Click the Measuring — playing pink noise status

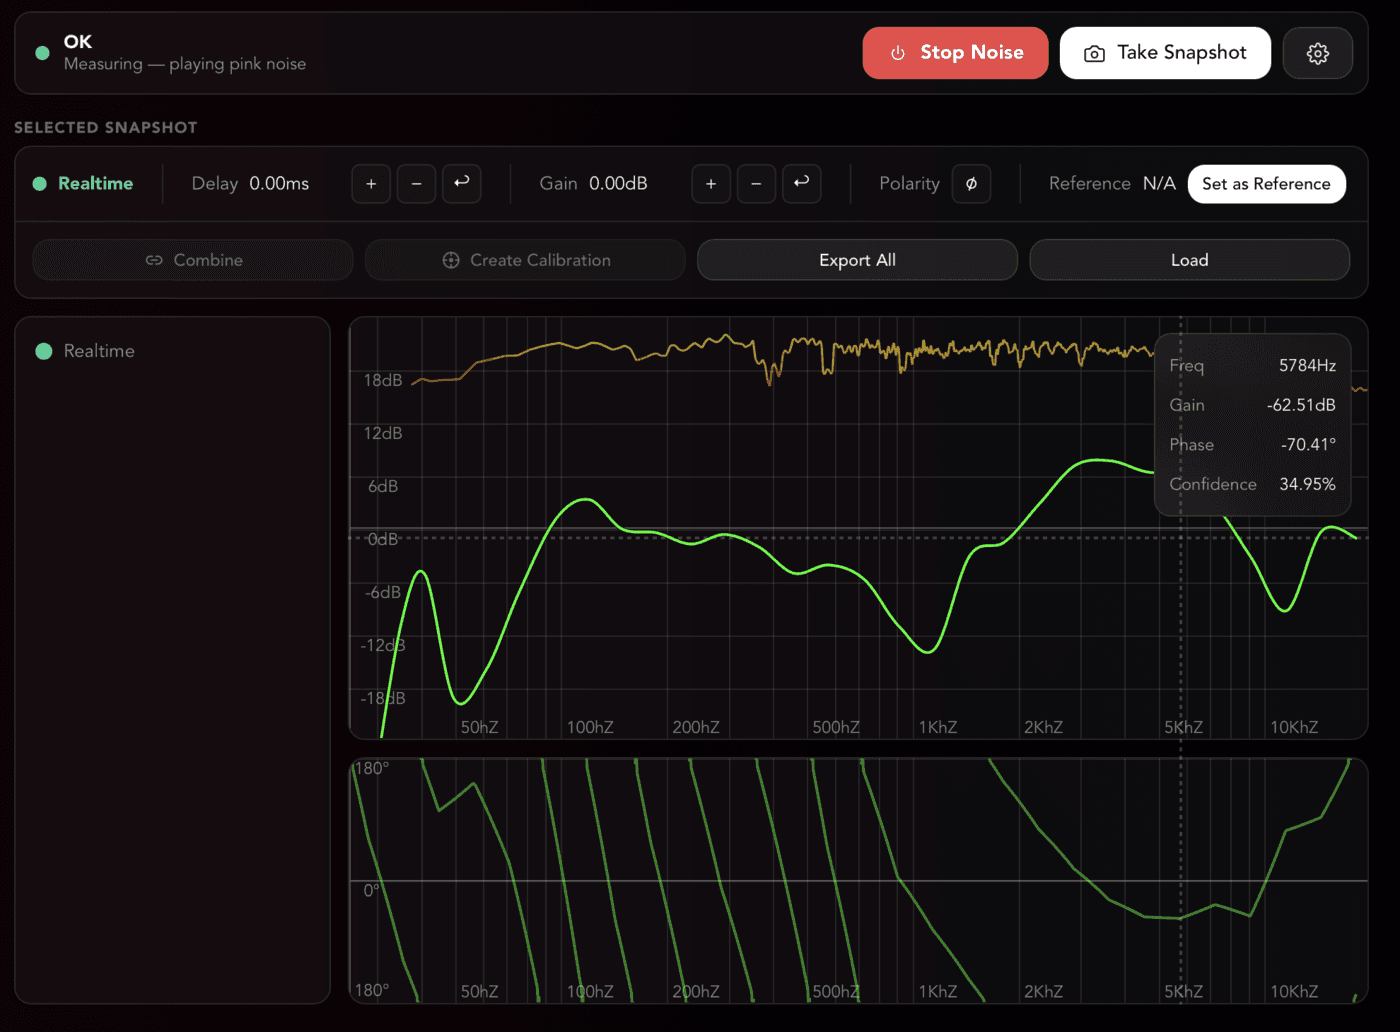click(x=185, y=64)
